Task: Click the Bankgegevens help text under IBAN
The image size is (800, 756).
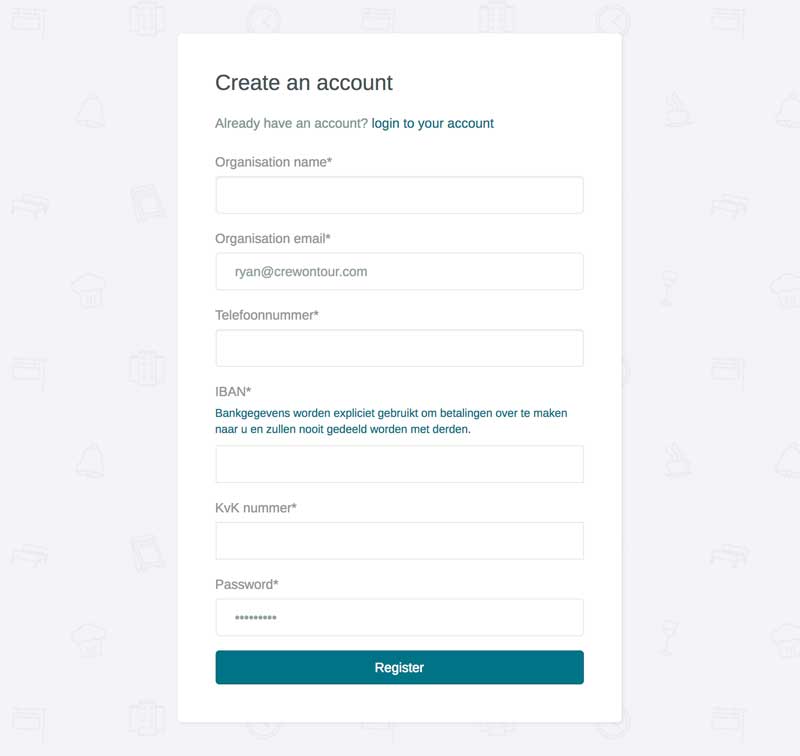Action: 391,421
